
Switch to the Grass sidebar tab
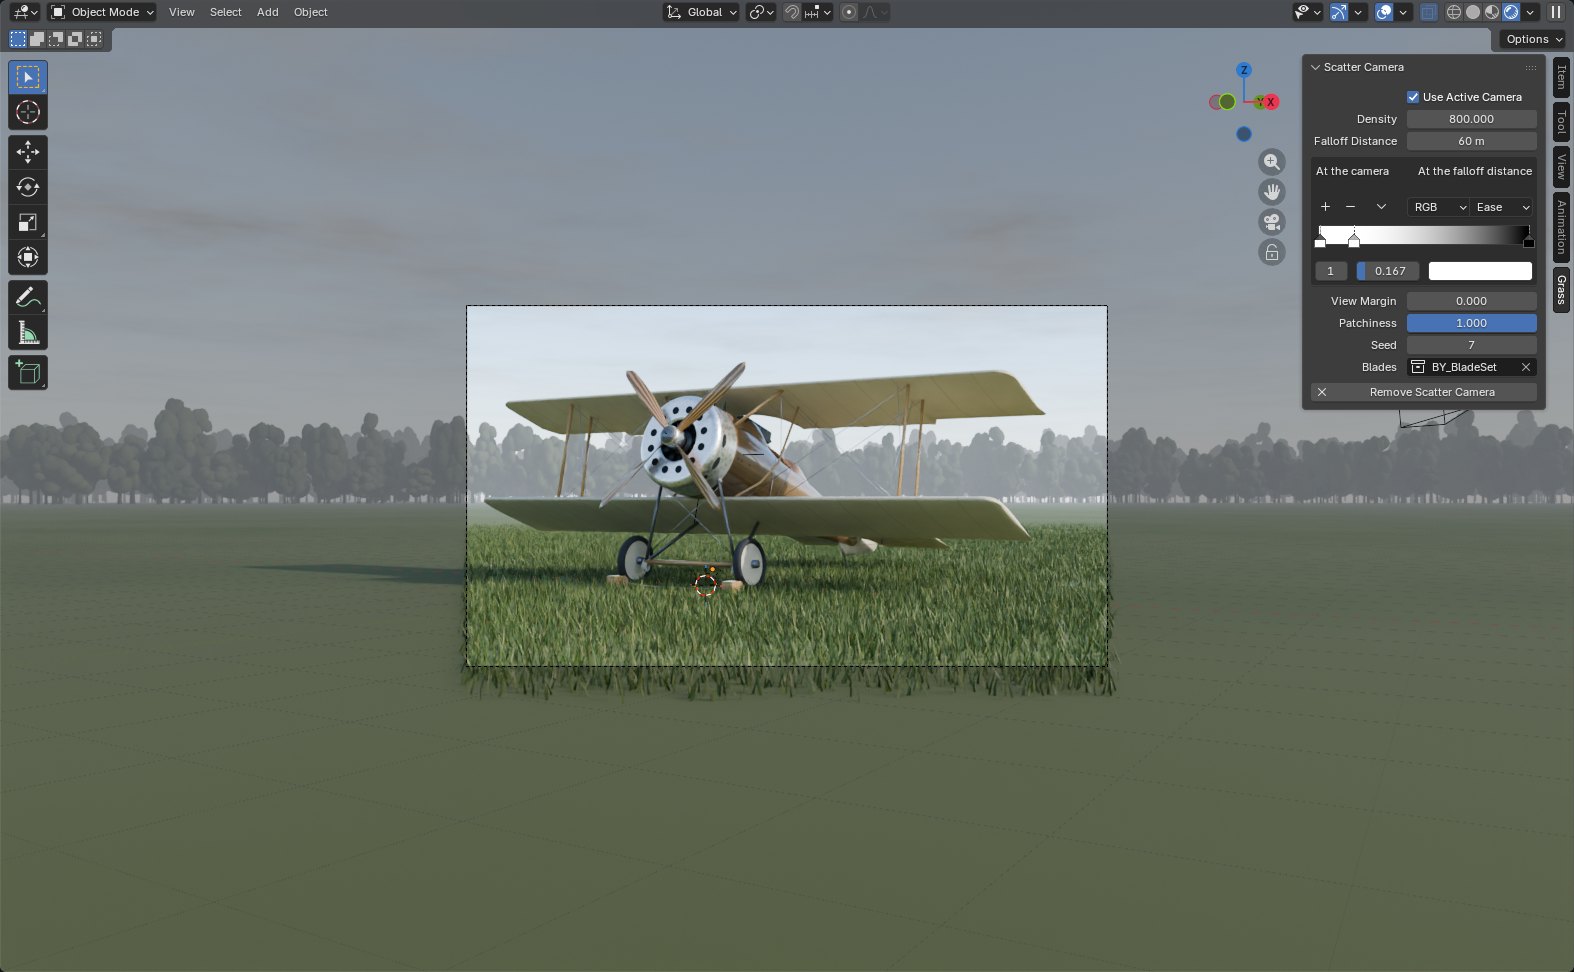coord(1561,290)
